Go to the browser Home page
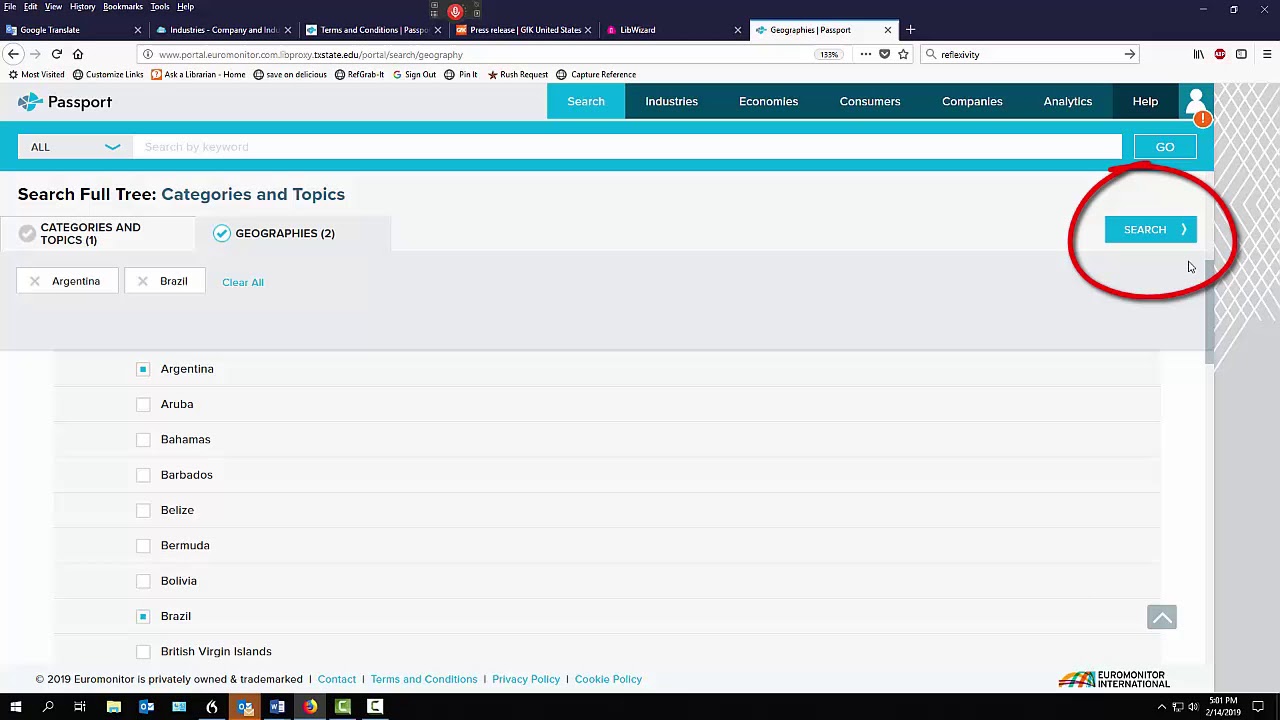Screen dimensions: 1280x720 (78, 54)
